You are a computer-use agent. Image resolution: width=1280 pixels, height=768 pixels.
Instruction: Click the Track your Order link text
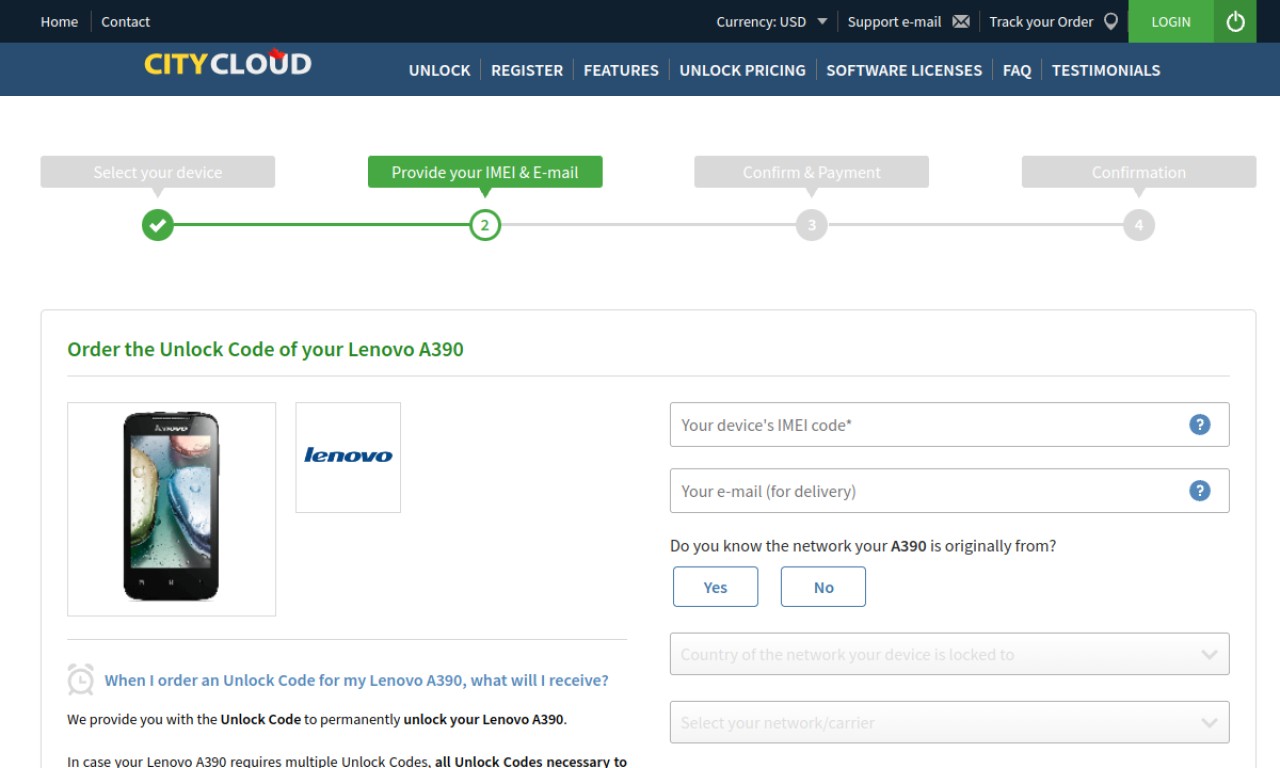click(1041, 21)
